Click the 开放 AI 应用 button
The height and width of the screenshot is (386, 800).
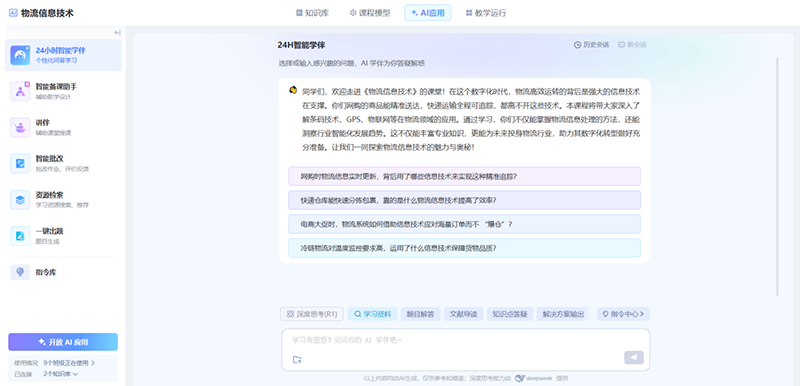point(63,342)
